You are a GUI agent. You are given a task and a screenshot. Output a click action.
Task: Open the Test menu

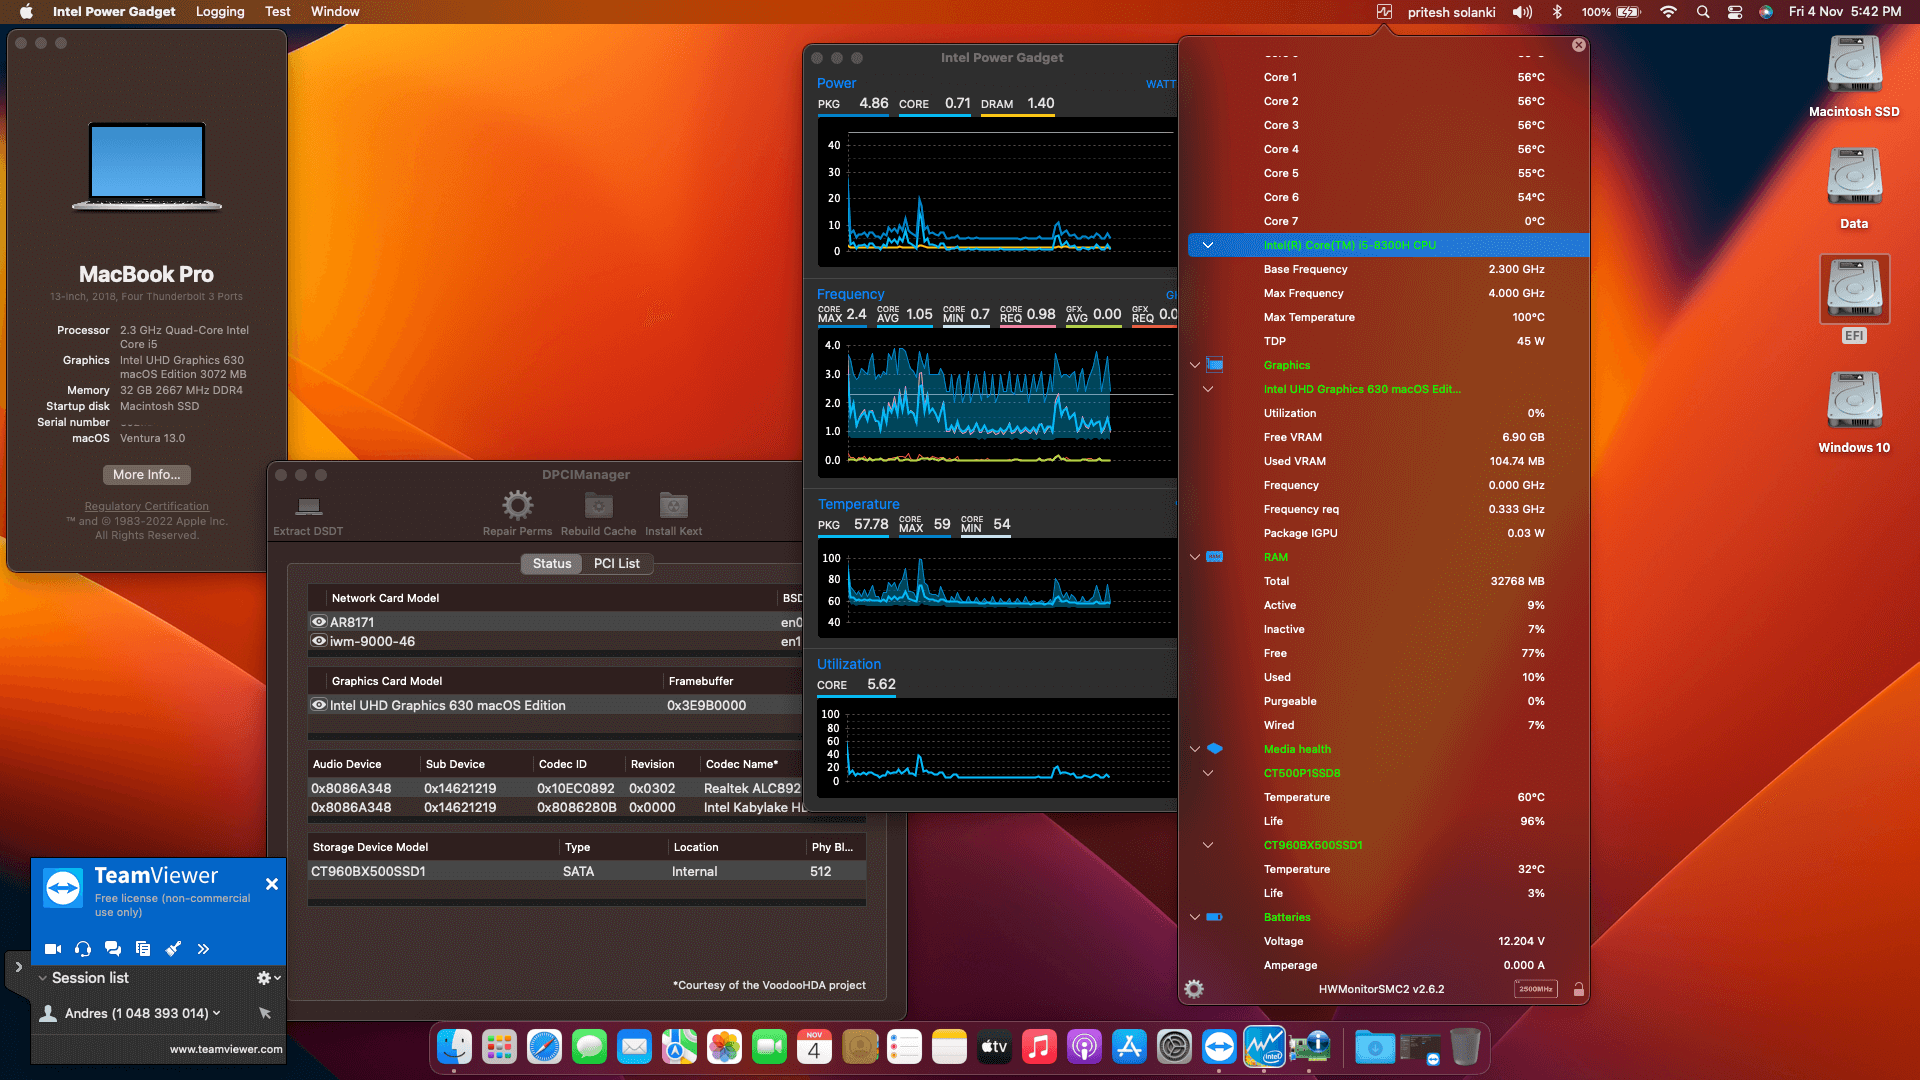click(277, 12)
